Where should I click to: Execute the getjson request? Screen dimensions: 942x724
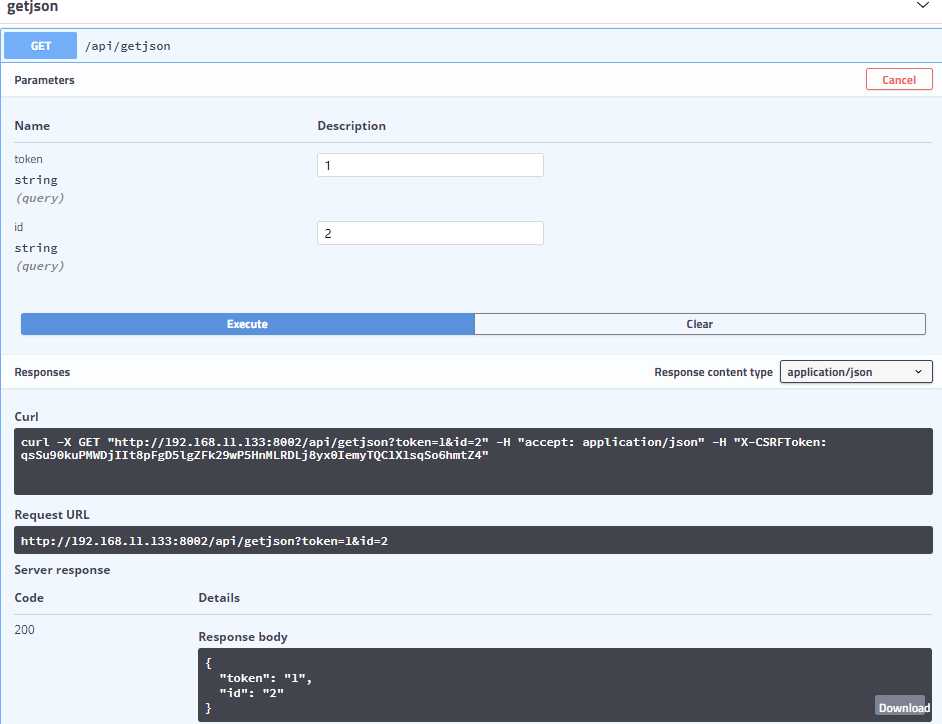248,324
